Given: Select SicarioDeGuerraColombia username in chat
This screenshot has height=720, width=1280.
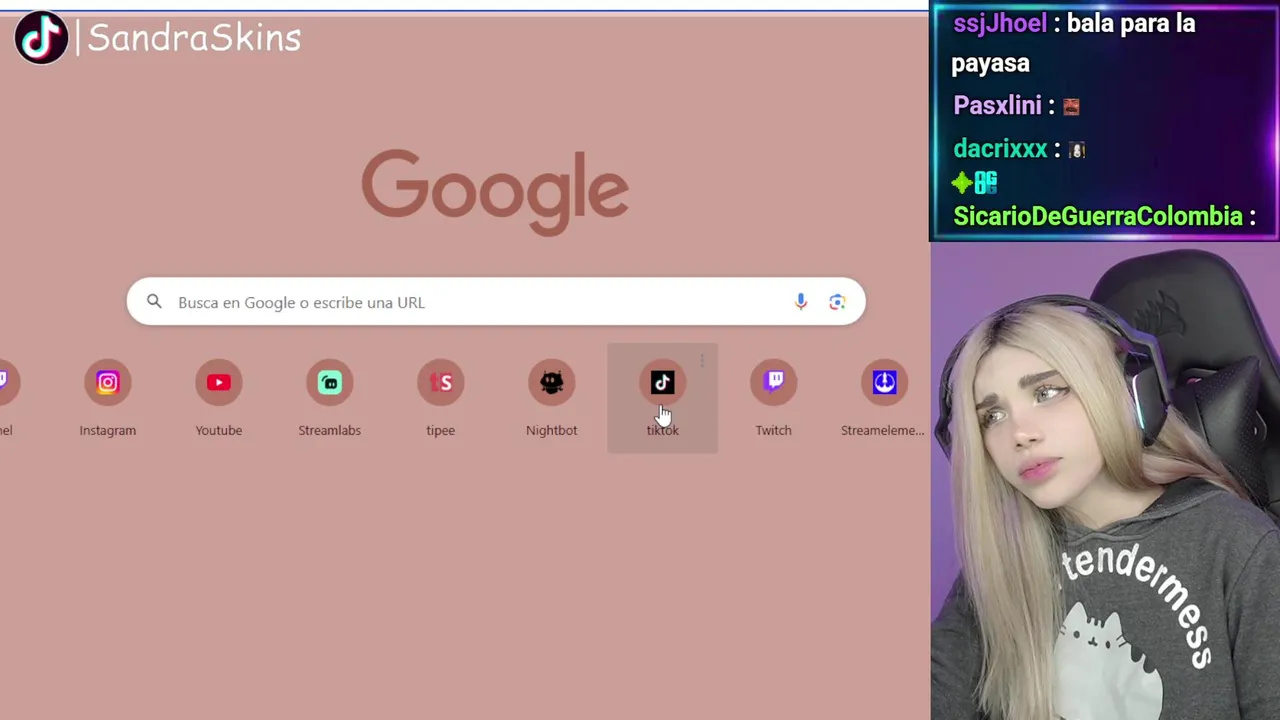Looking at the screenshot, I should (1097, 216).
